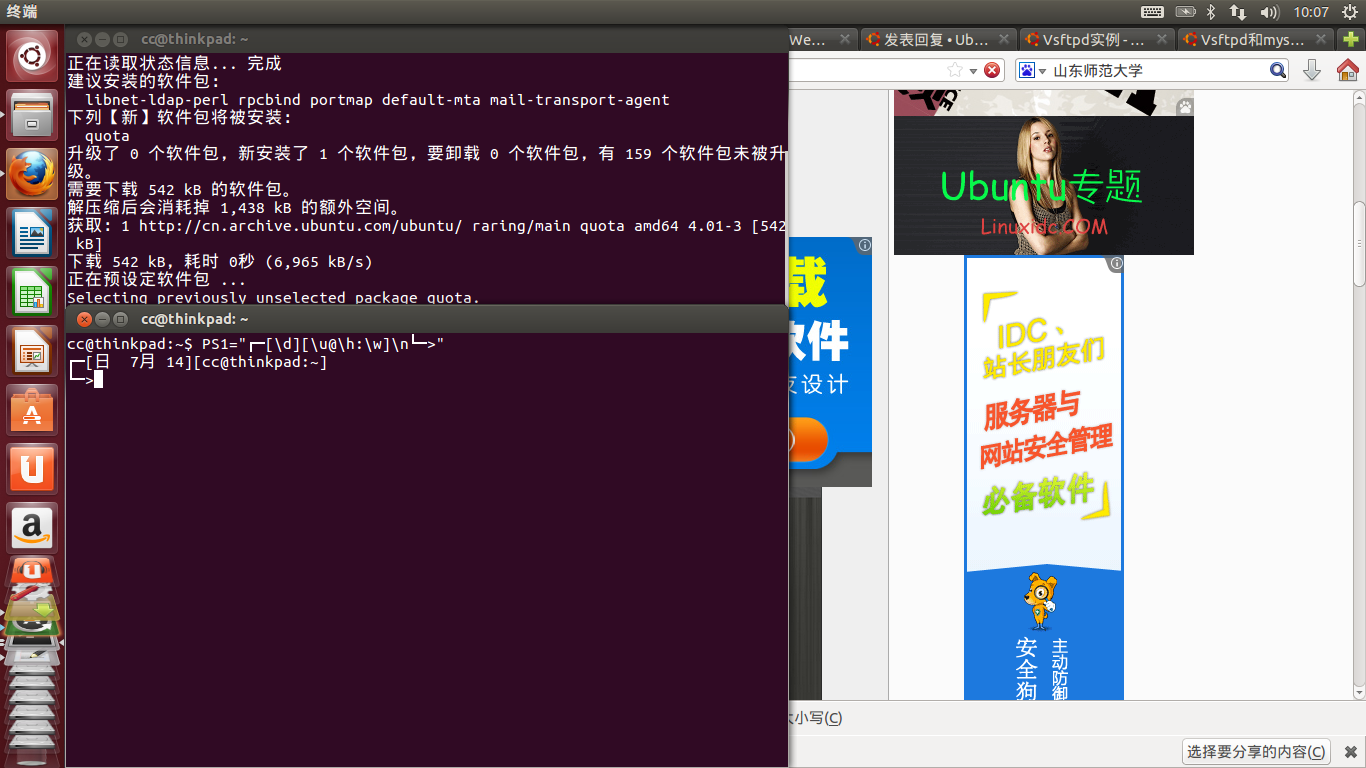Launch Firefox from the launcher
Screen dimensions: 1366x768
(33, 174)
